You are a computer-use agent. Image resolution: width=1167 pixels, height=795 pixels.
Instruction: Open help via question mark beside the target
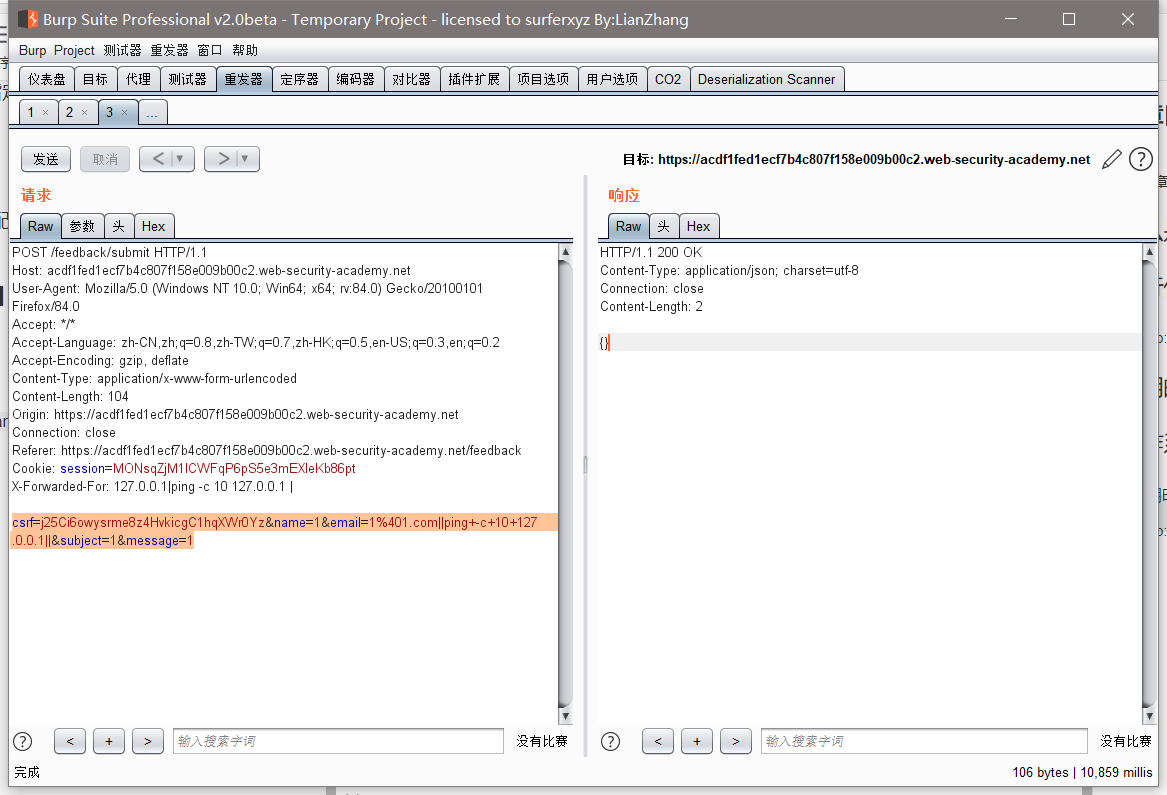coord(1140,158)
